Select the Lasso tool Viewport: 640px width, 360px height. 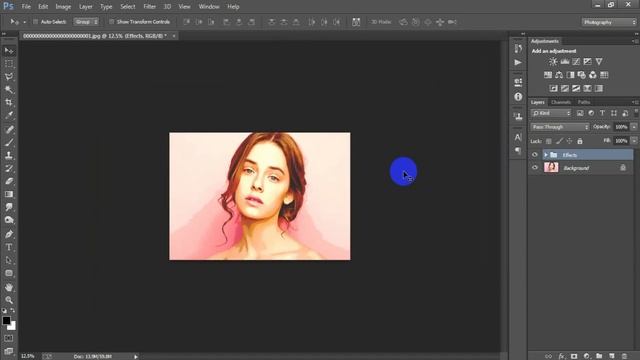pos(9,77)
